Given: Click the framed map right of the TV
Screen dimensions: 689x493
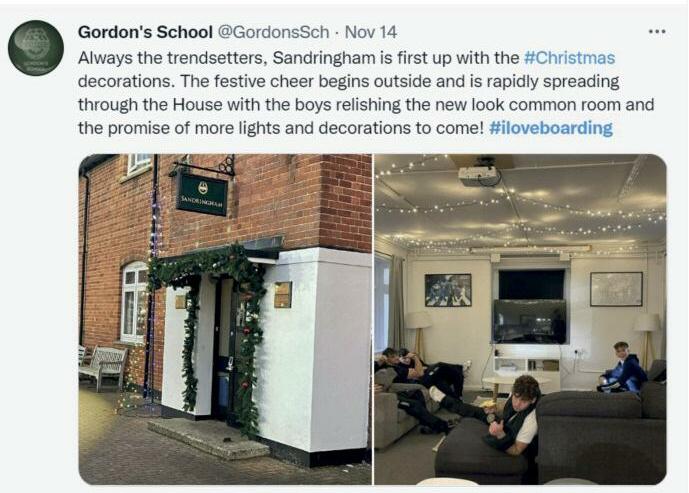Looking at the screenshot, I should [x=616, y=289].
